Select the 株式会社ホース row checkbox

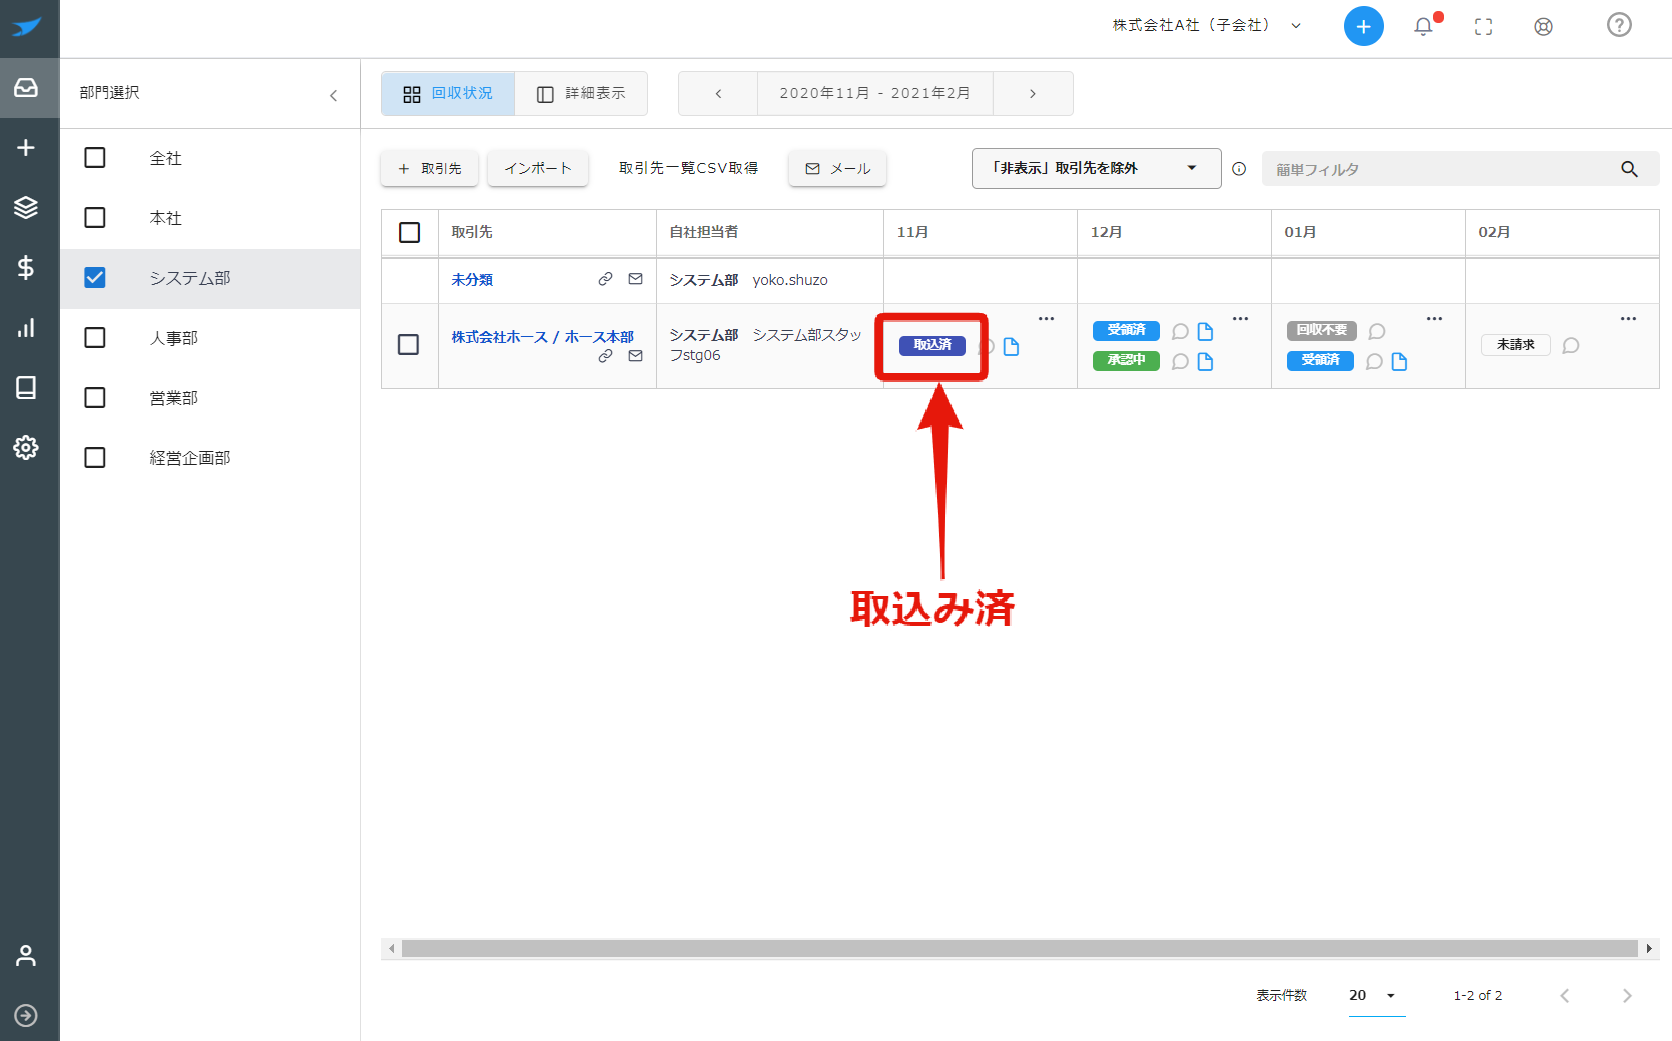tap(408, 345)
